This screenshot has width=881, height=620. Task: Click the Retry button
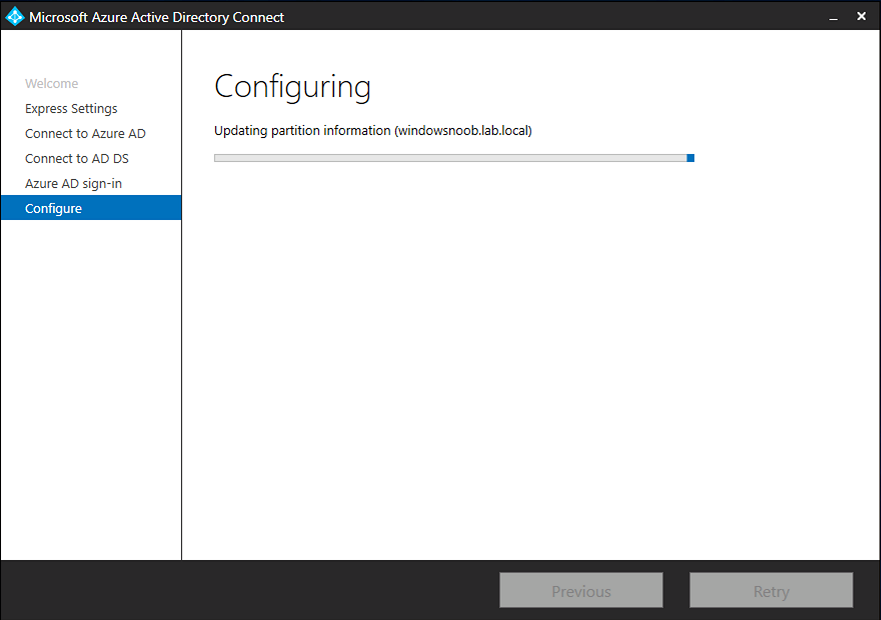click(x=771, y=591)
